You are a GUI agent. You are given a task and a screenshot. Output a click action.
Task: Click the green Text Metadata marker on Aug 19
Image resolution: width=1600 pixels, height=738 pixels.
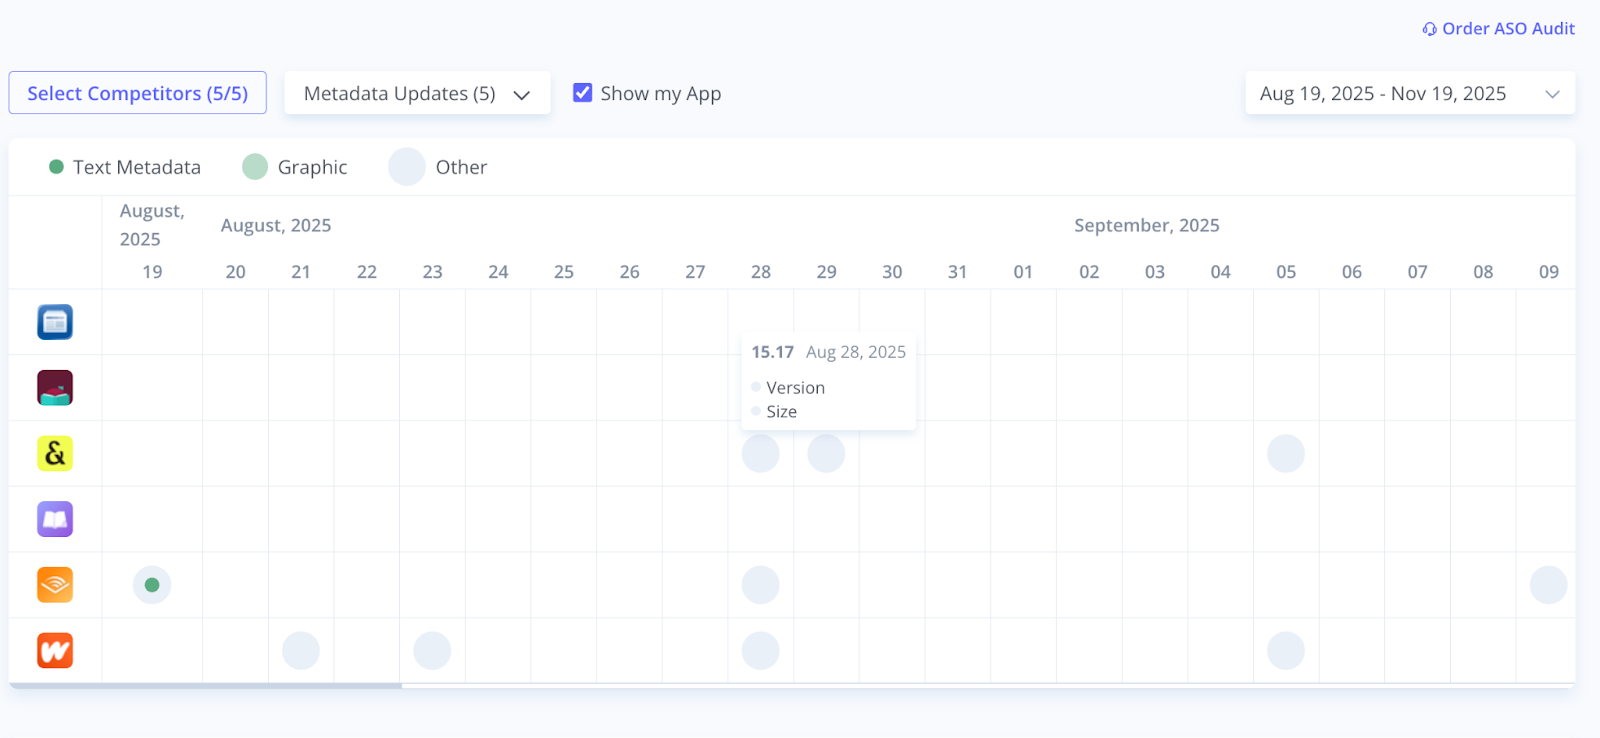(152, 585)
